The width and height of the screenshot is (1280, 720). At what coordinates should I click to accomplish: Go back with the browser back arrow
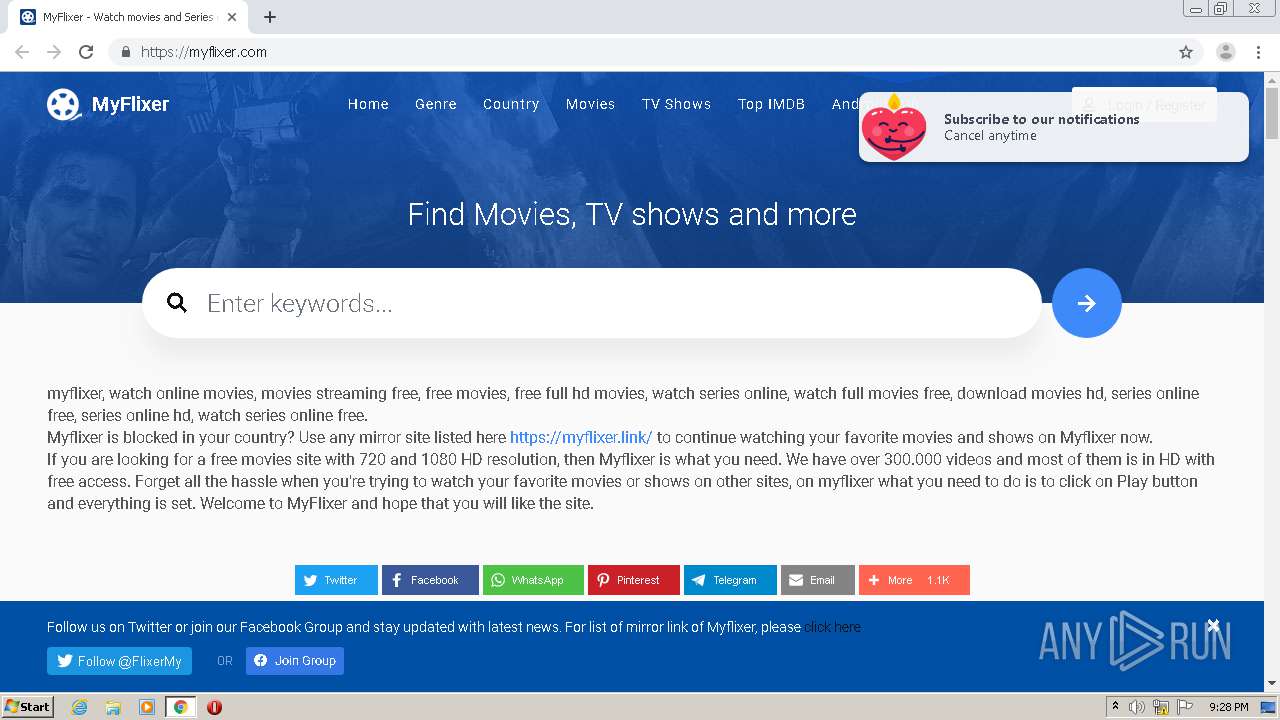tap(22, 52)
